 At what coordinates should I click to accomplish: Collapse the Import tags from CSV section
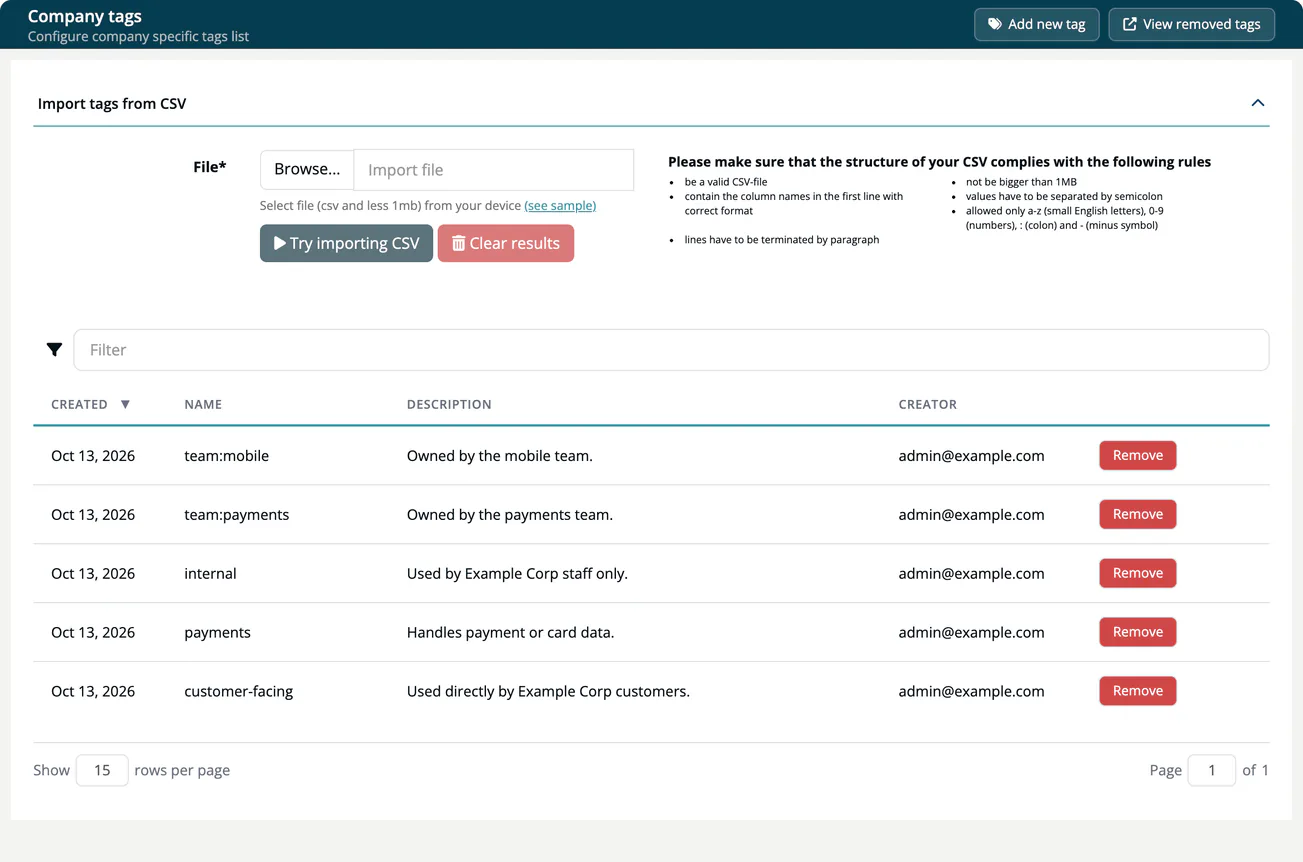(1258, 103)
